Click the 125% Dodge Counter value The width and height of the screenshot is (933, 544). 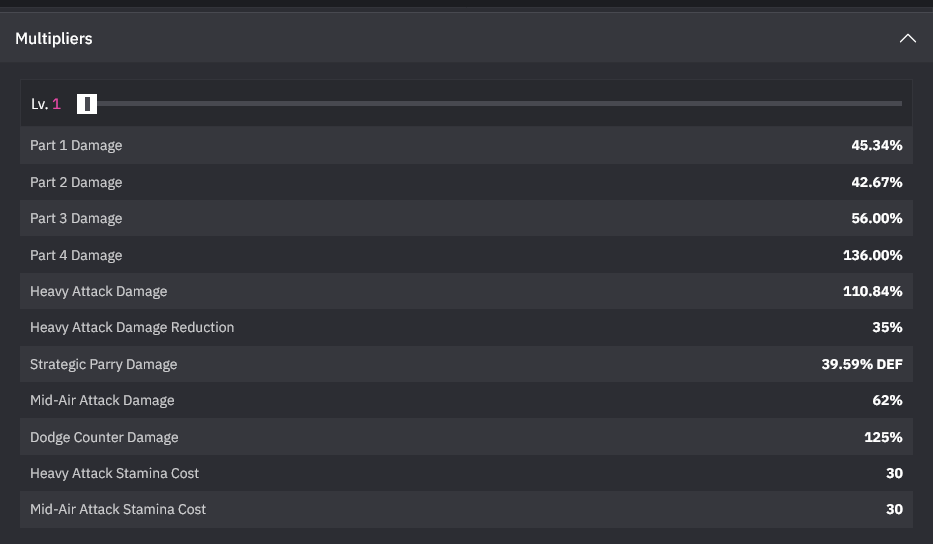tap(883, 437)
